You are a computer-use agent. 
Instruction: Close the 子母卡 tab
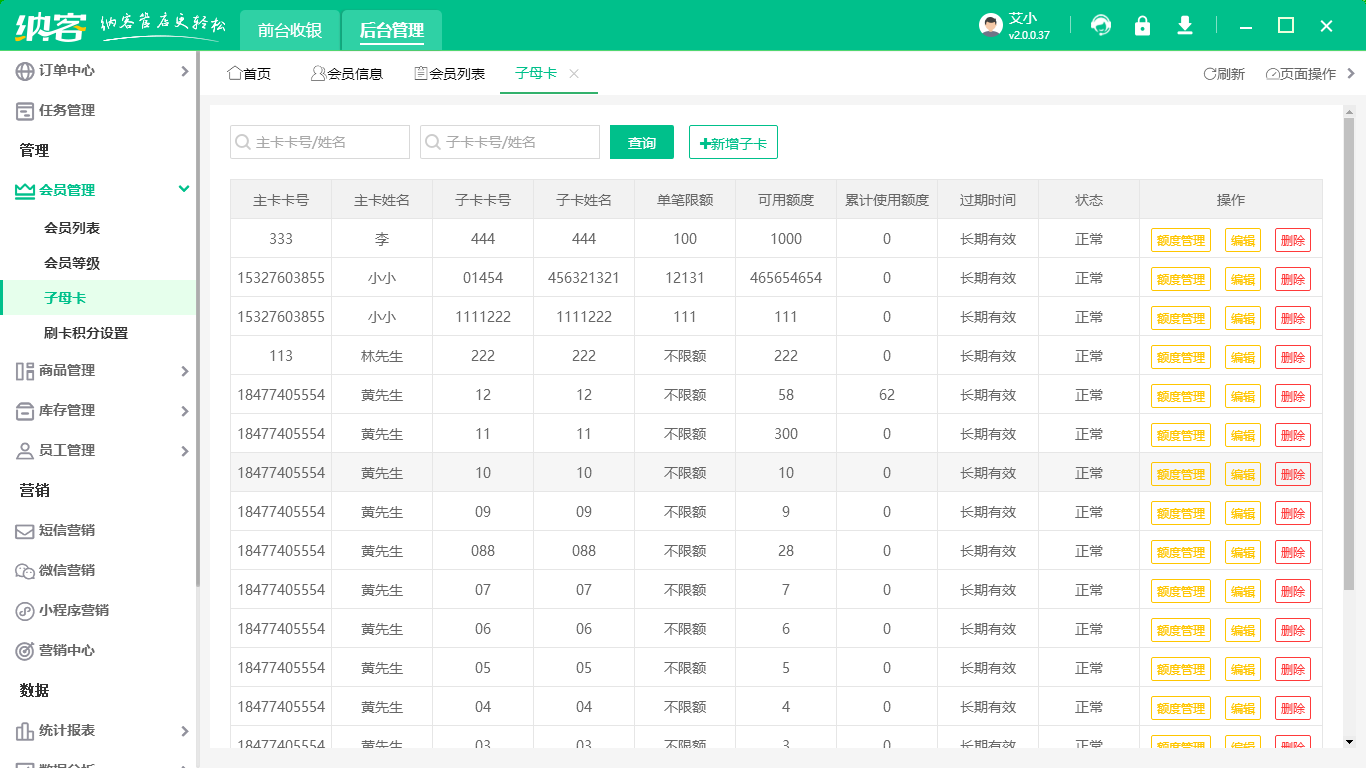[x=574, y=73]
